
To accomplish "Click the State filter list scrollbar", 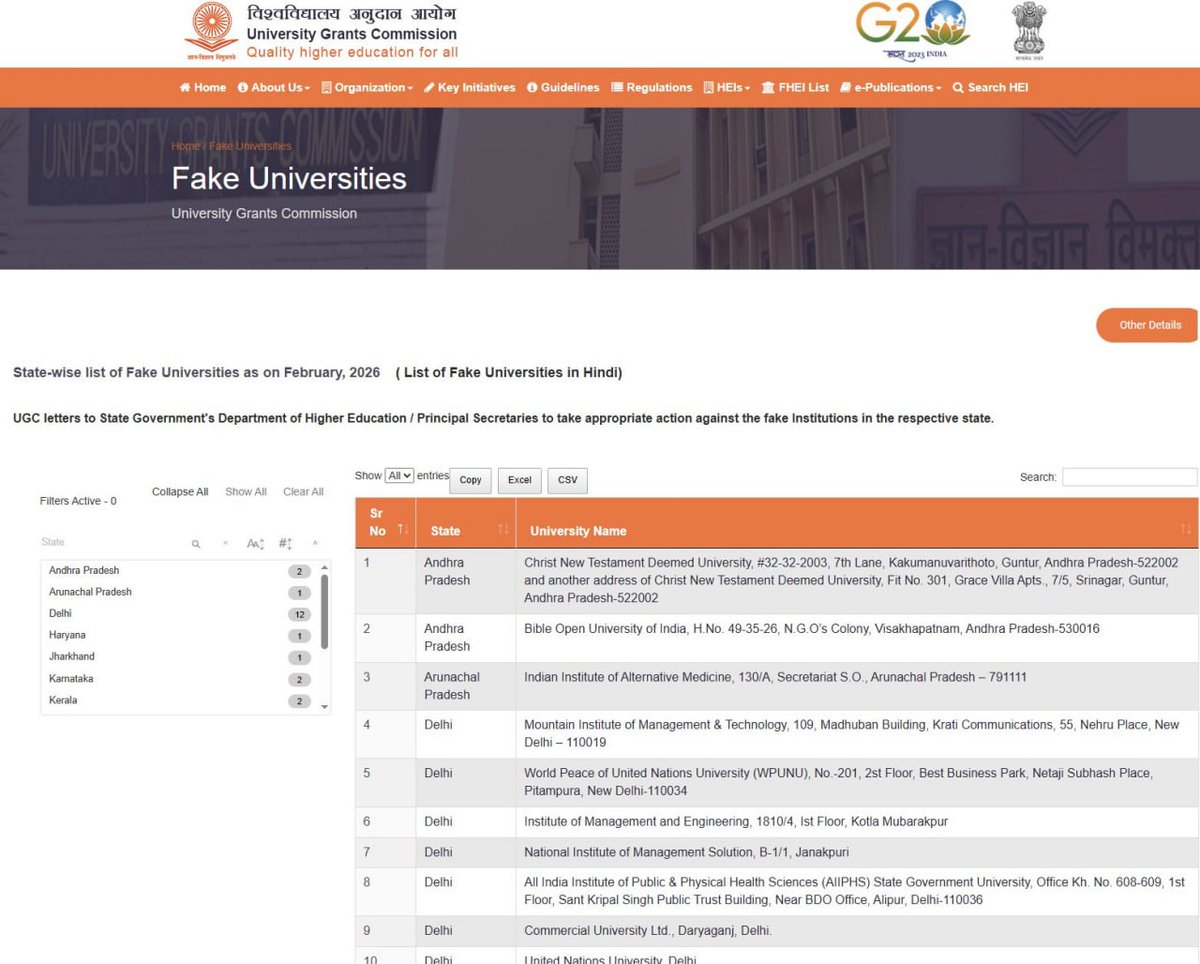I will (324, 610).
